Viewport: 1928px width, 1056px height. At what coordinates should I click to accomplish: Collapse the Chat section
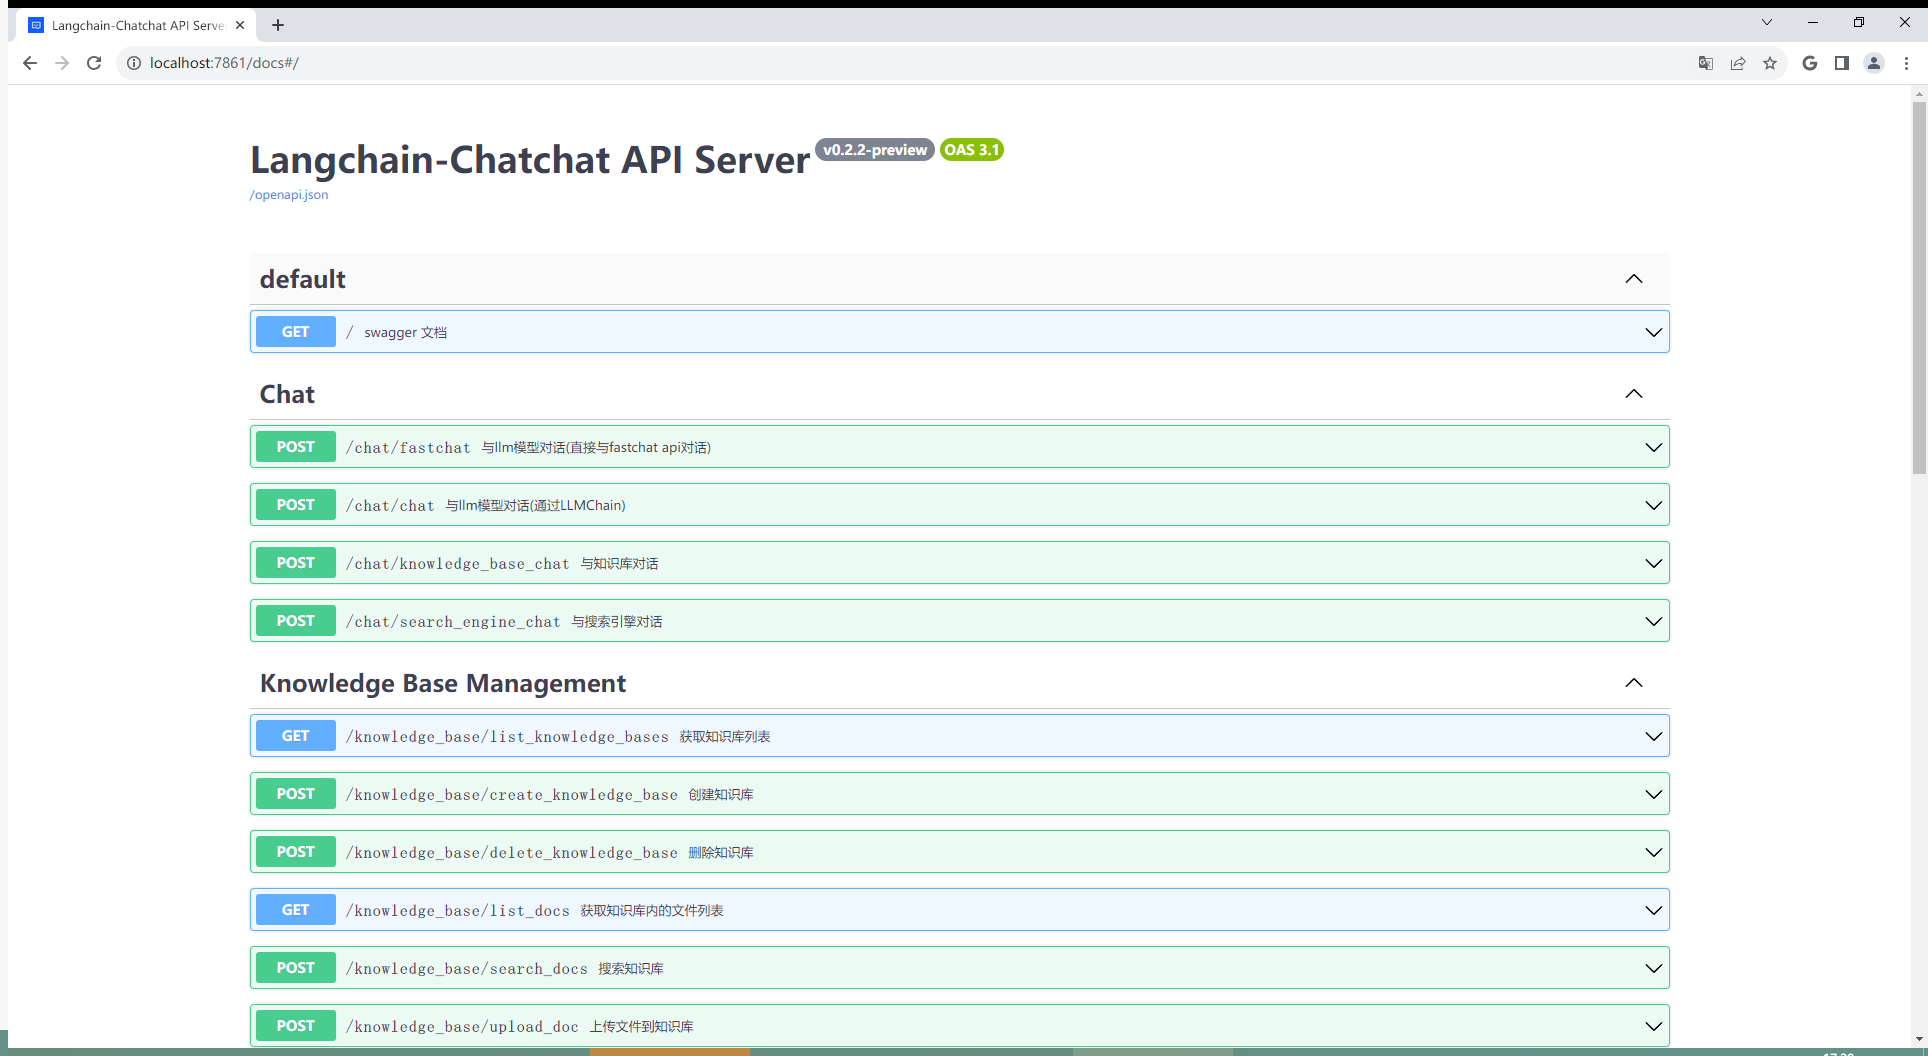pyautogui.click(x=1634, y=394)
